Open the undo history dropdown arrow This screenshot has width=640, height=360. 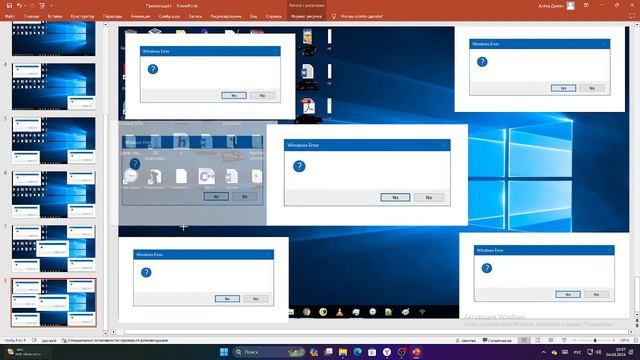24,6
